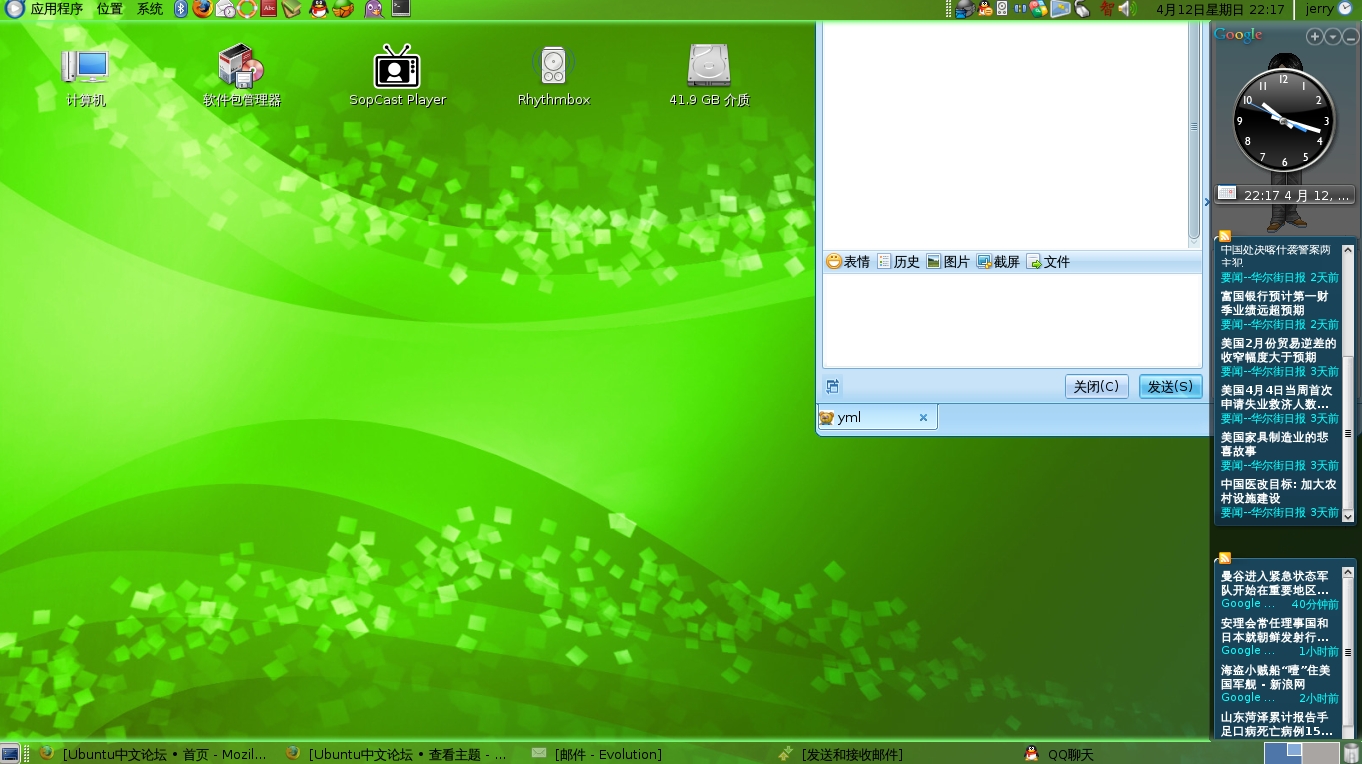Launch the Evolution mail launcher icon
The height and width of the screenshot is (764, 1362).
point(225,9)
